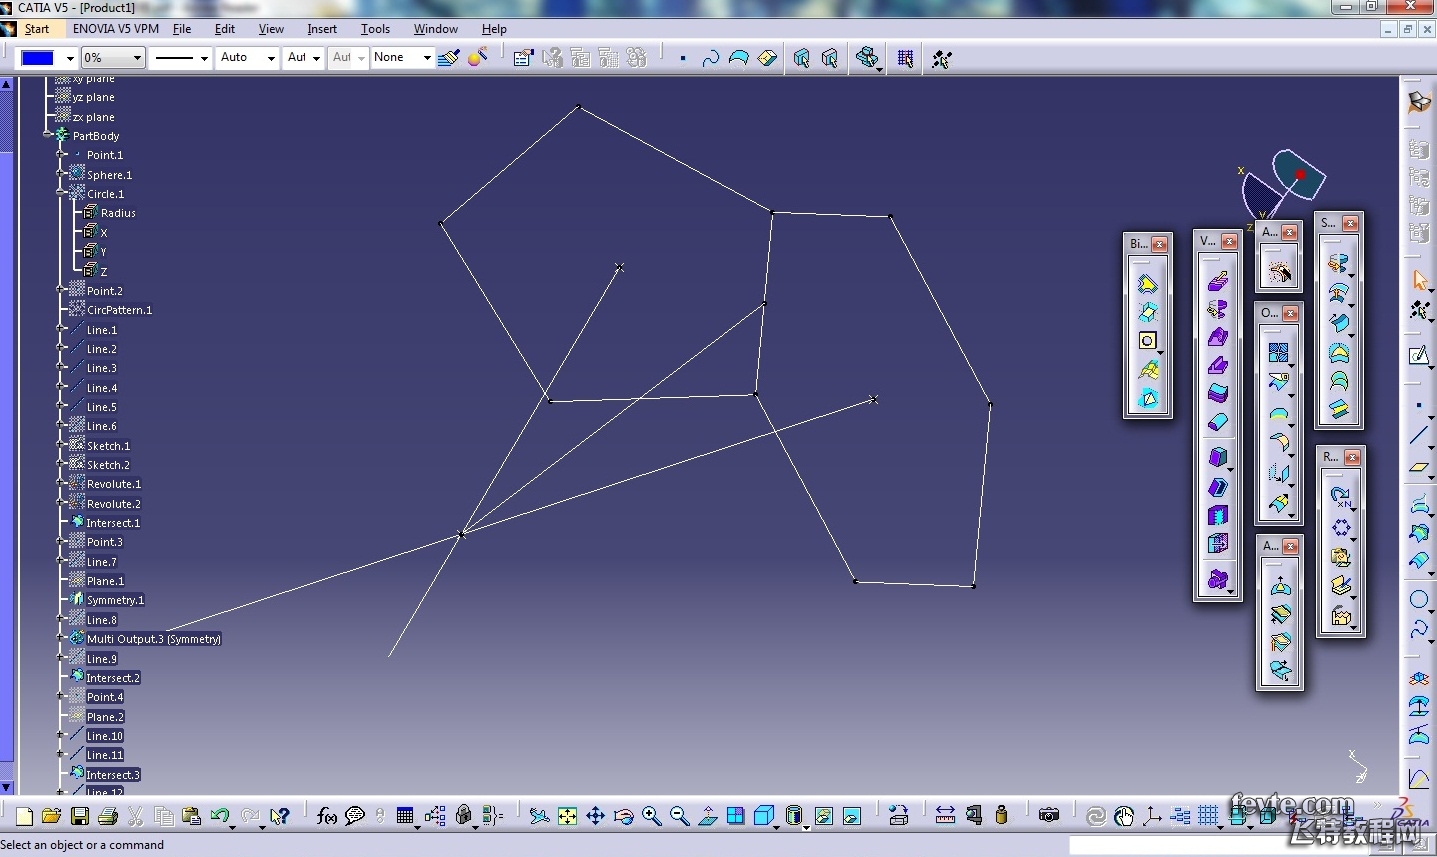1437x857 pixels.
Task: Zoom out with the magnifier minus icon
Action: 679,816
